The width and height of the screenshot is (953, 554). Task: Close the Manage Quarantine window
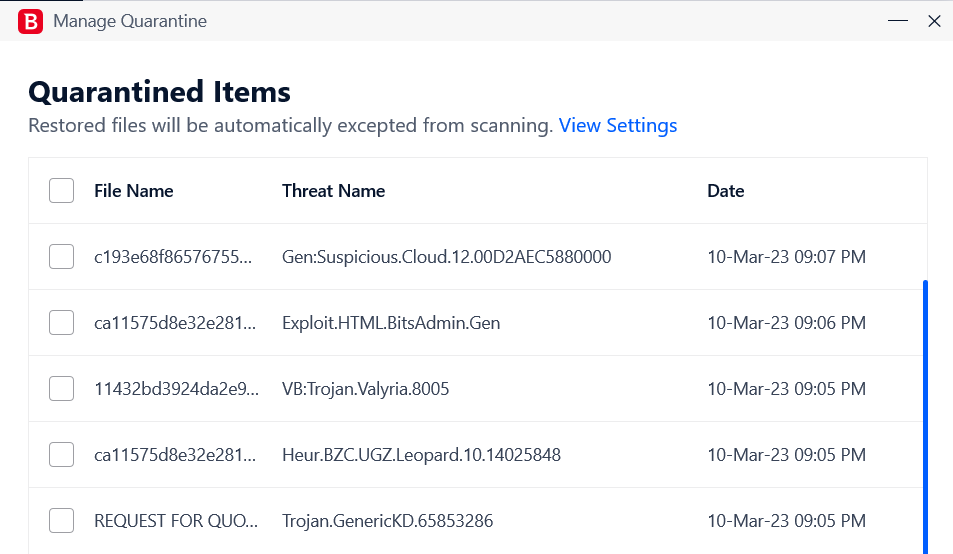pyautogui.click(x=934, y=21)
